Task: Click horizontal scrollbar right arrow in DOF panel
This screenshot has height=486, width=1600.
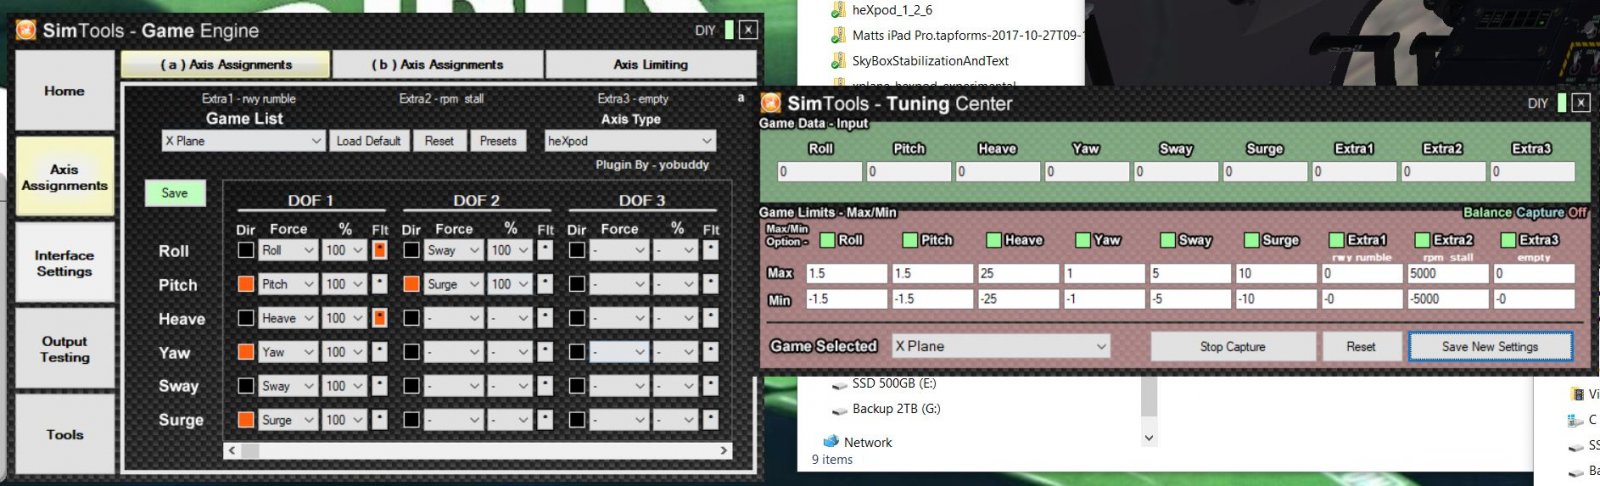Action: (724, 451)
